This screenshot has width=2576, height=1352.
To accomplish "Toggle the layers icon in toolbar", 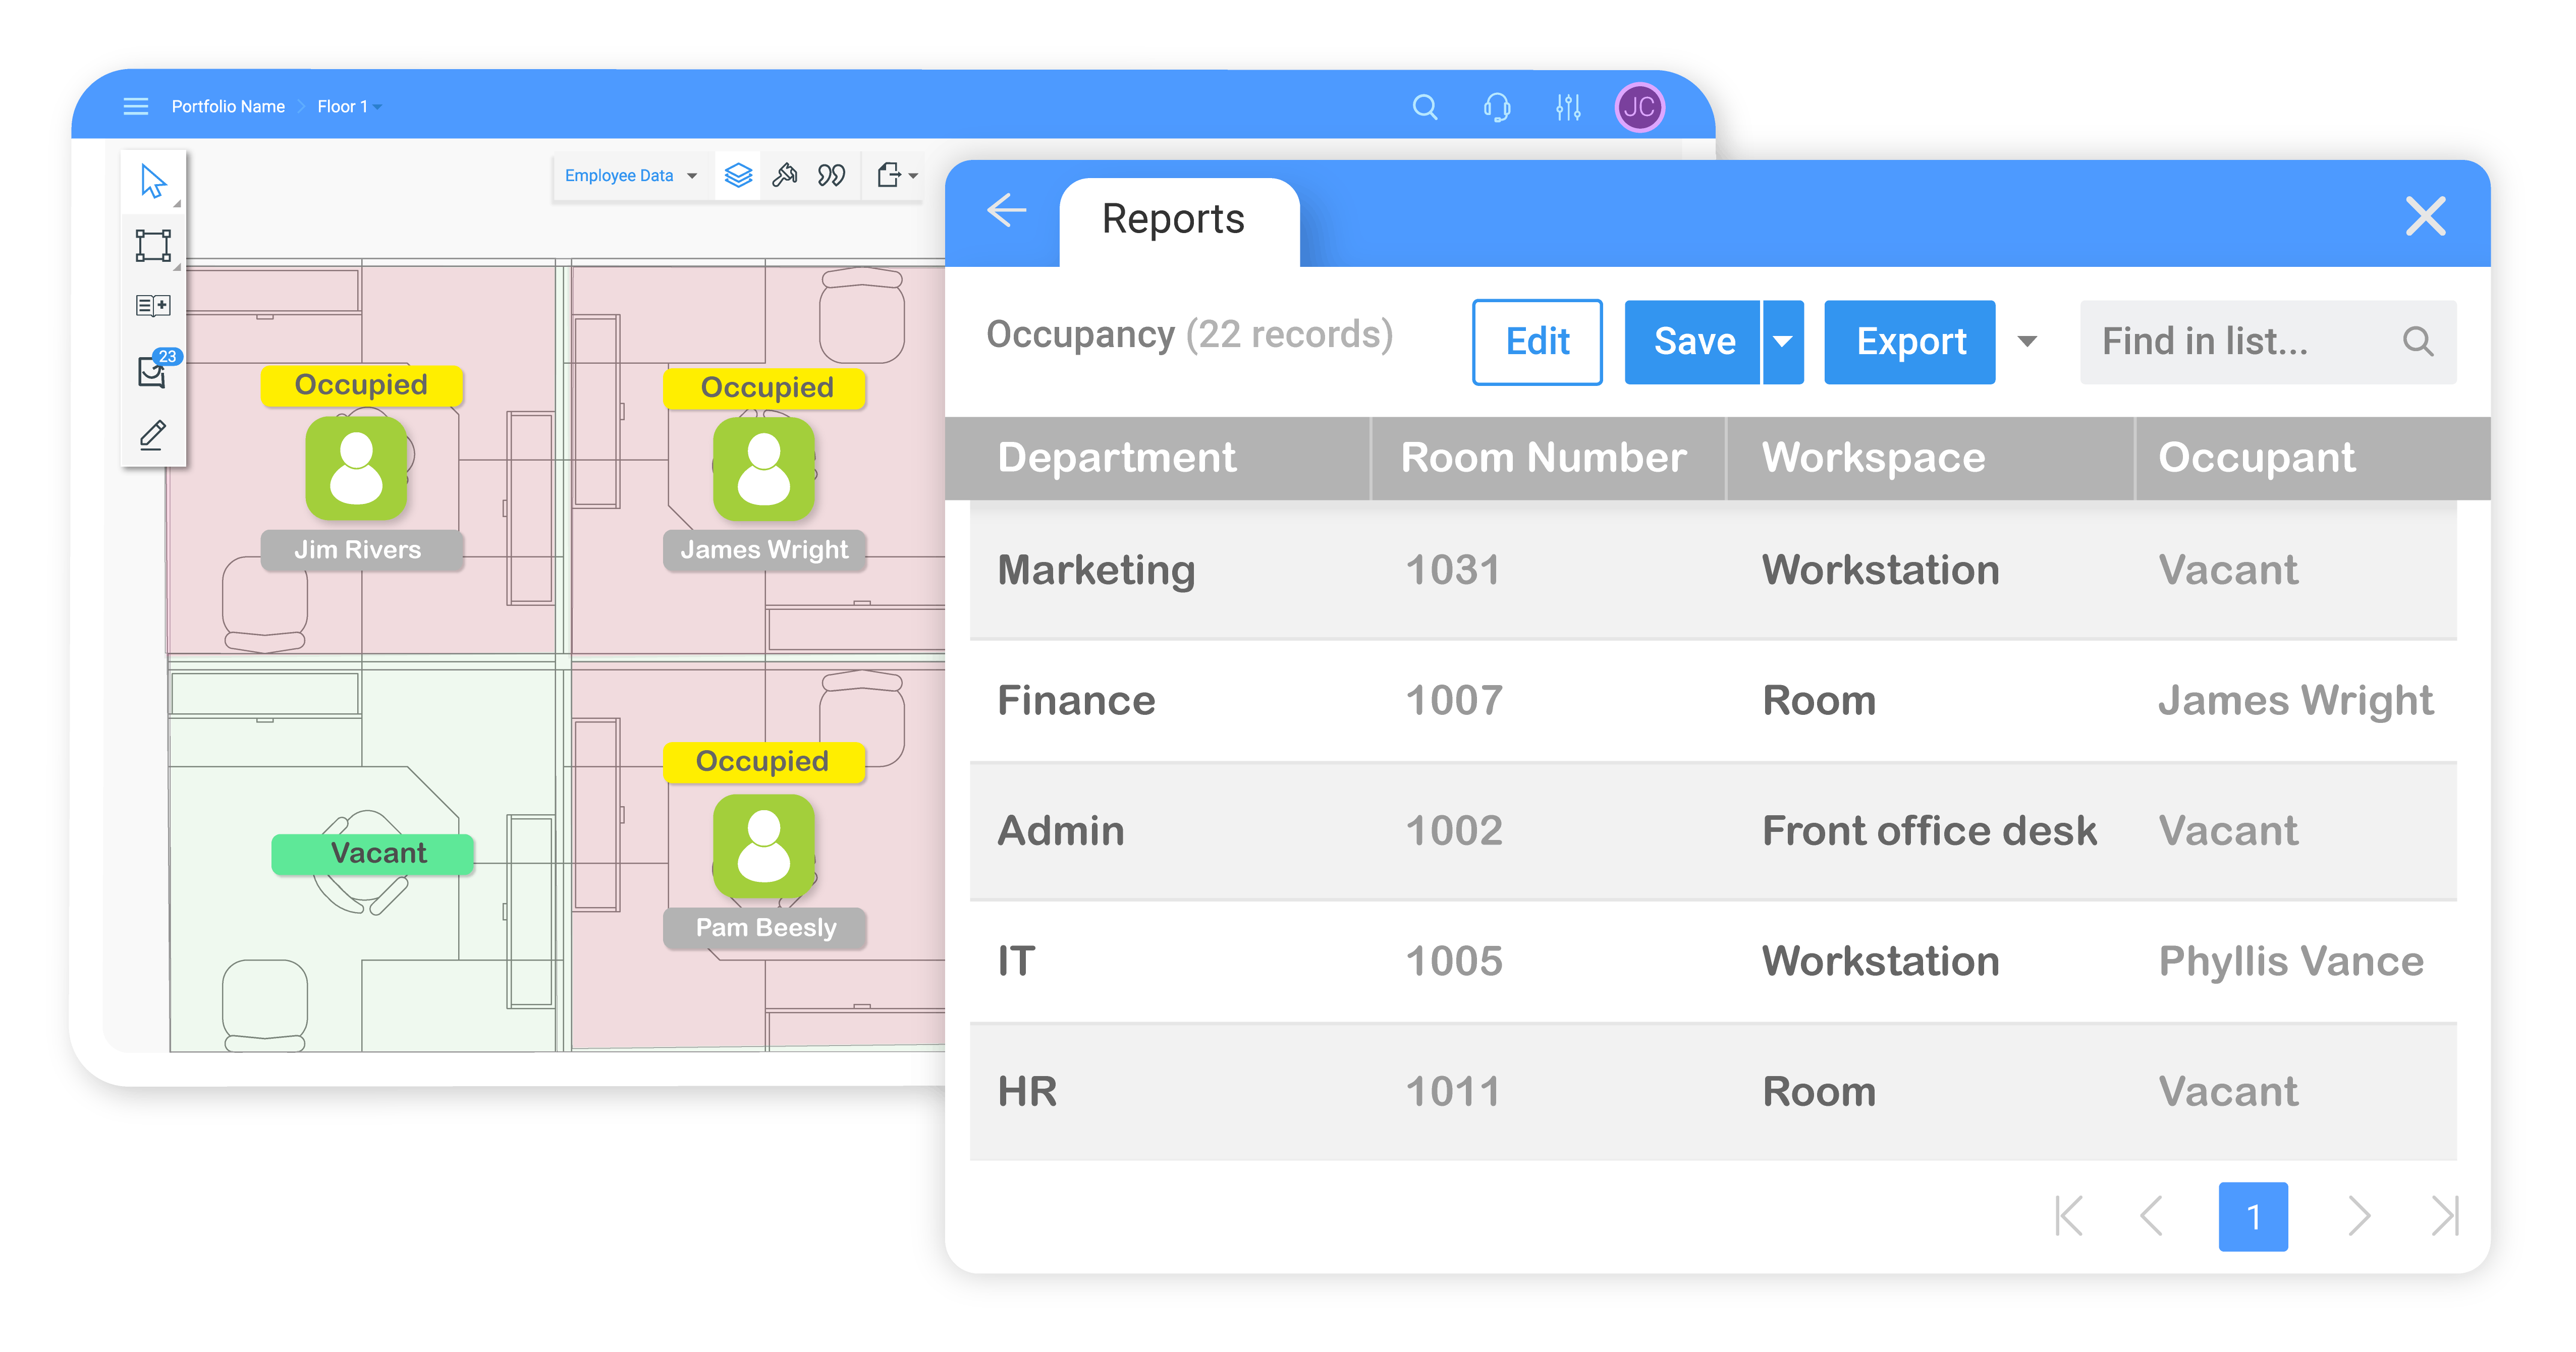I will click(x=738, y=176).
